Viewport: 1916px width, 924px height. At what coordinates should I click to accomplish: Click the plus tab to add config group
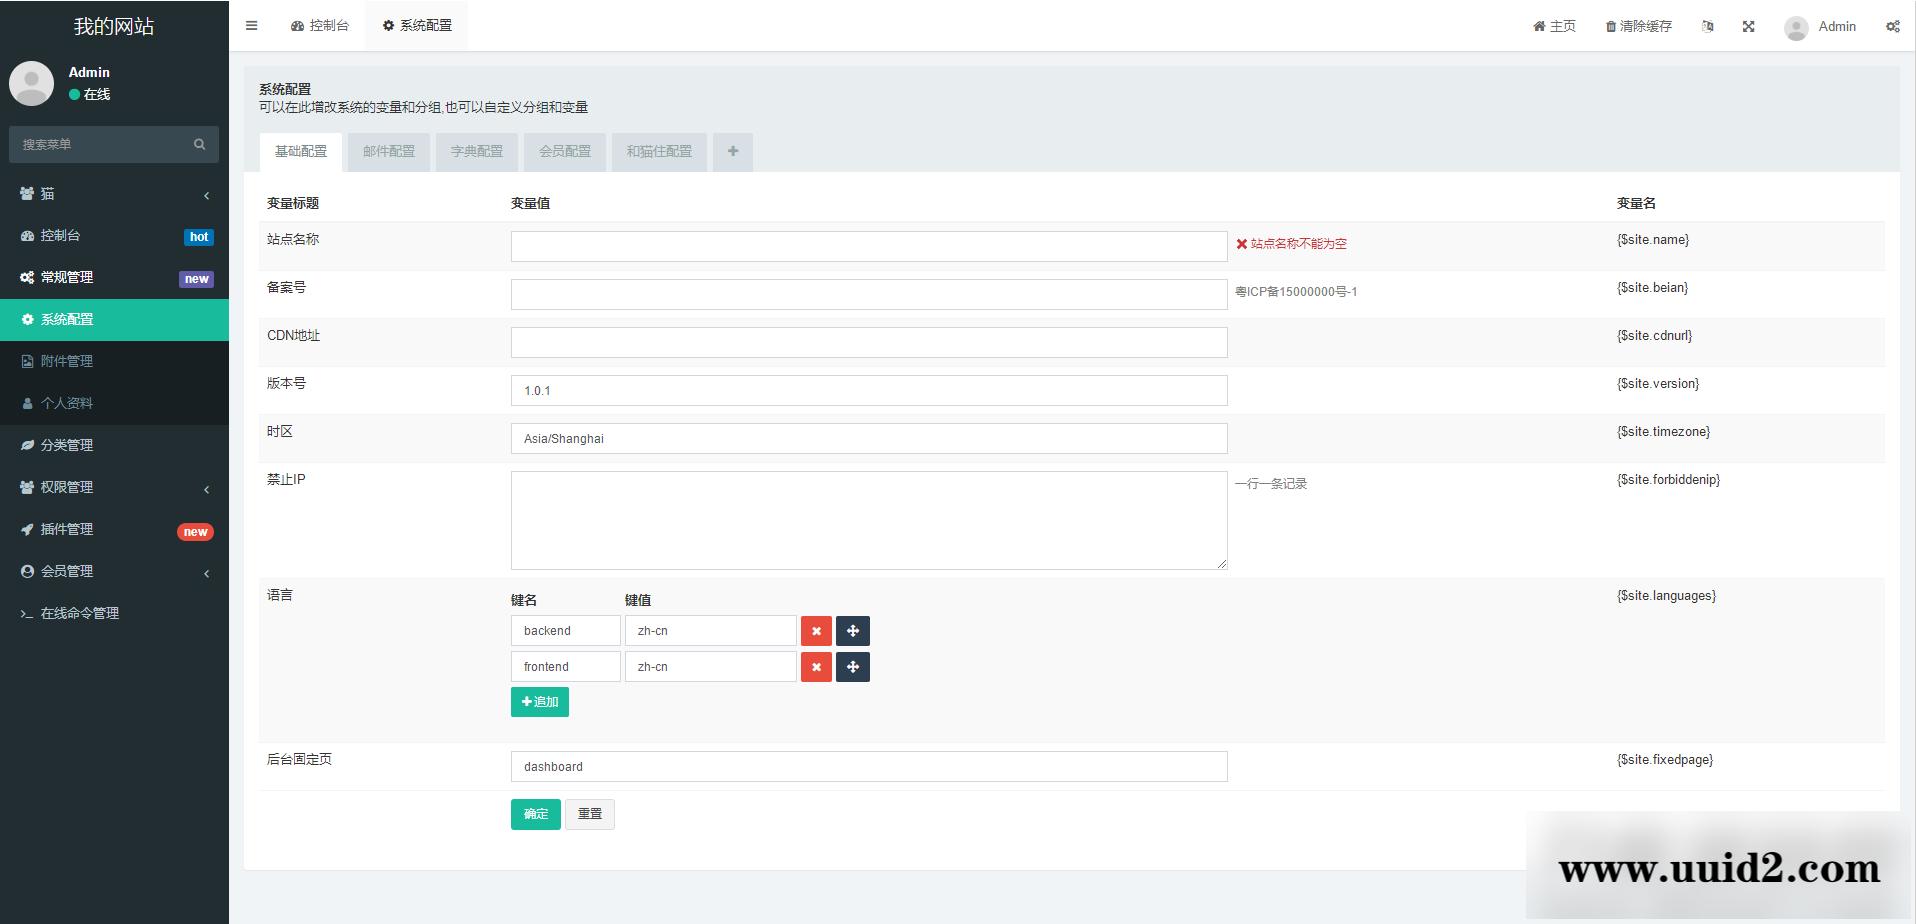pos(733,152)
